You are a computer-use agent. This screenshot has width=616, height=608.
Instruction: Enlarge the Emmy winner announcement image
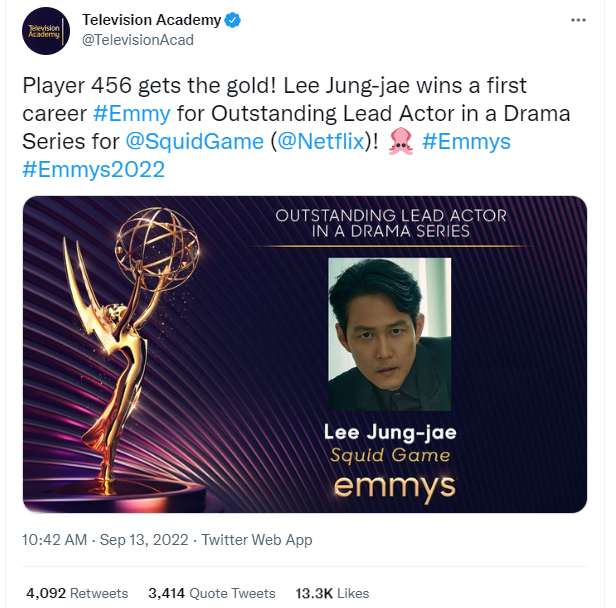pos(304,354)
